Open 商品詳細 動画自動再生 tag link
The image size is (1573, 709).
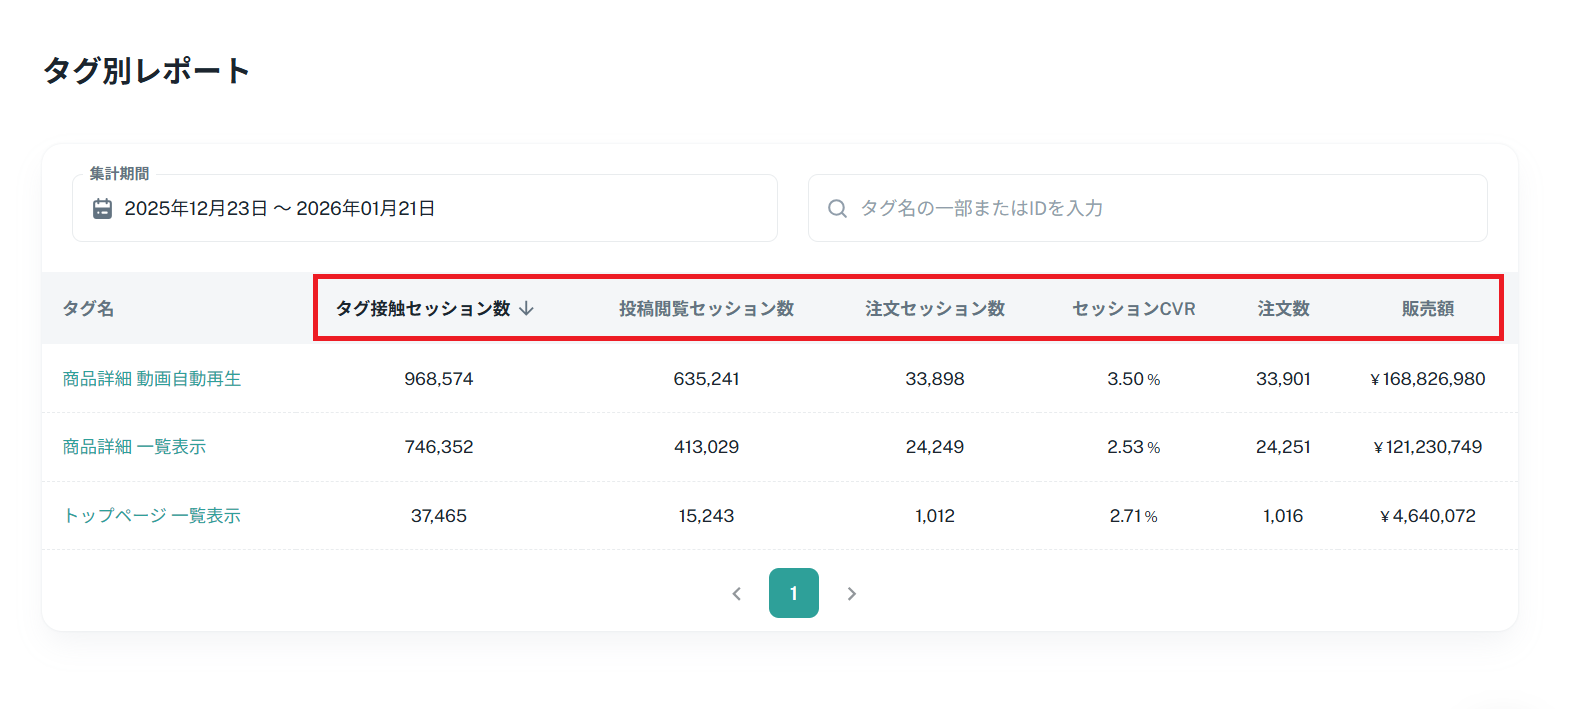(152, 379)
